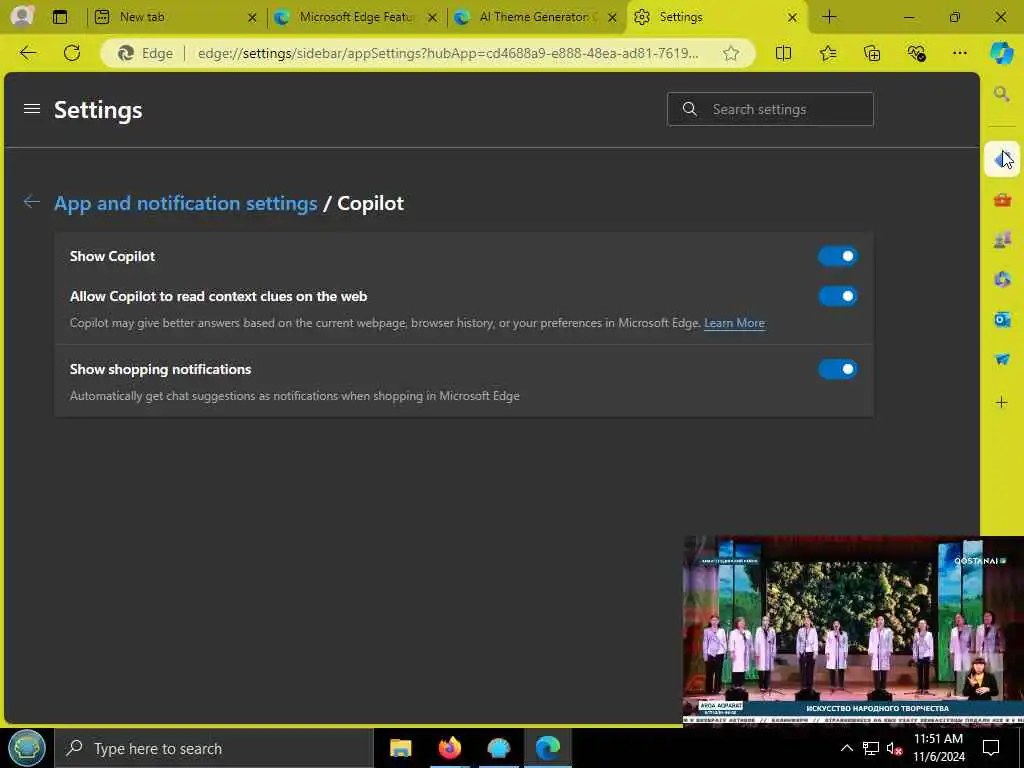The image size is (1024, 768).
Task: Open the Microsoft Edge taskbar icon
Action: [547, 748]
